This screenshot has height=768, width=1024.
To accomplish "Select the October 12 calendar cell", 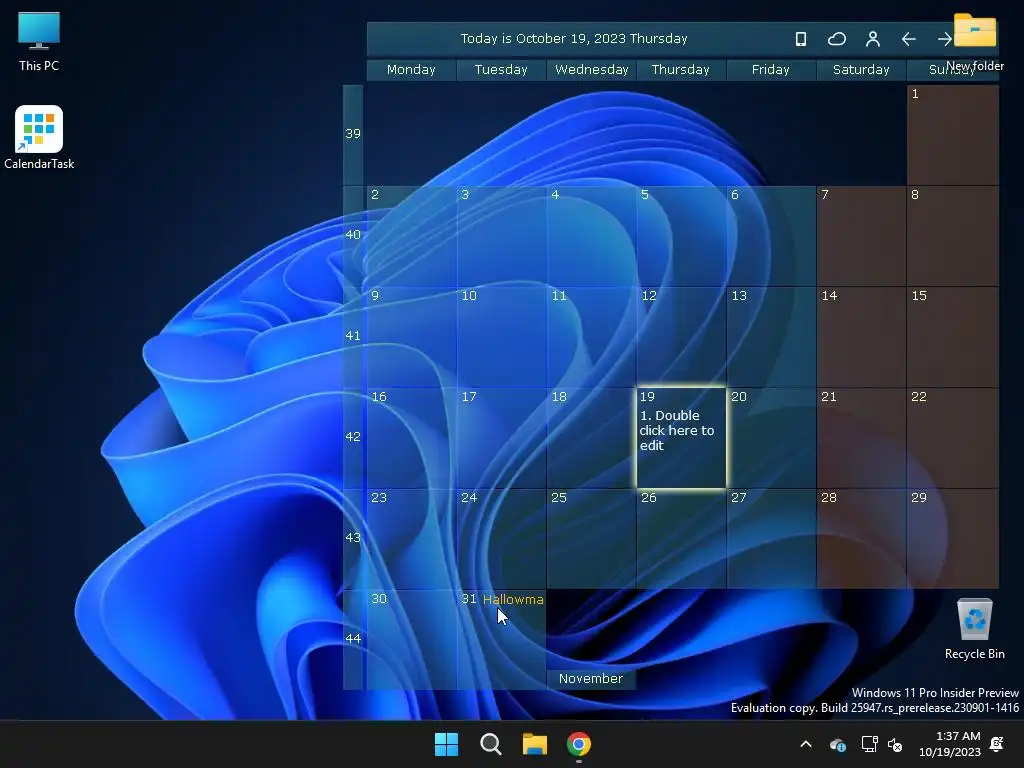I will pos(681,337).
